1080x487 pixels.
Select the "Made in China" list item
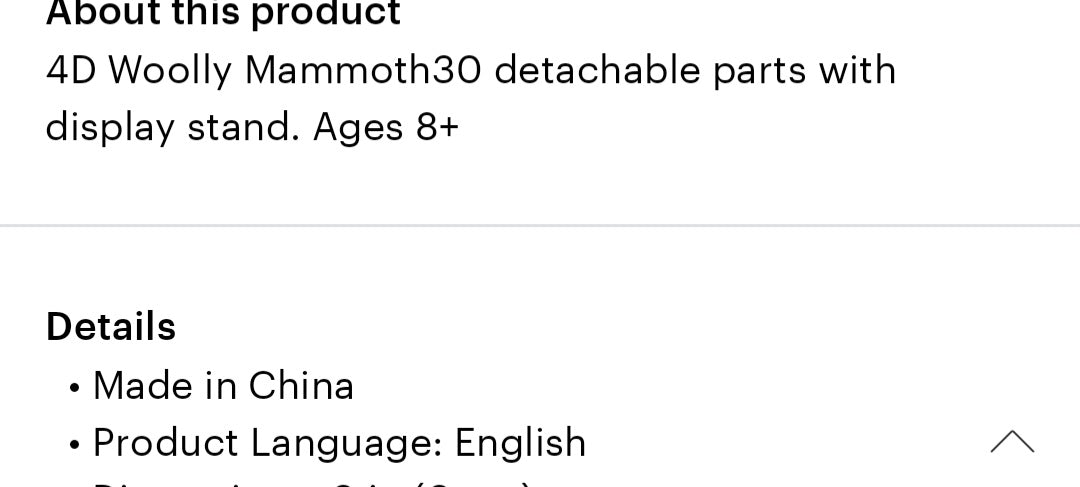tap(223, 386)
